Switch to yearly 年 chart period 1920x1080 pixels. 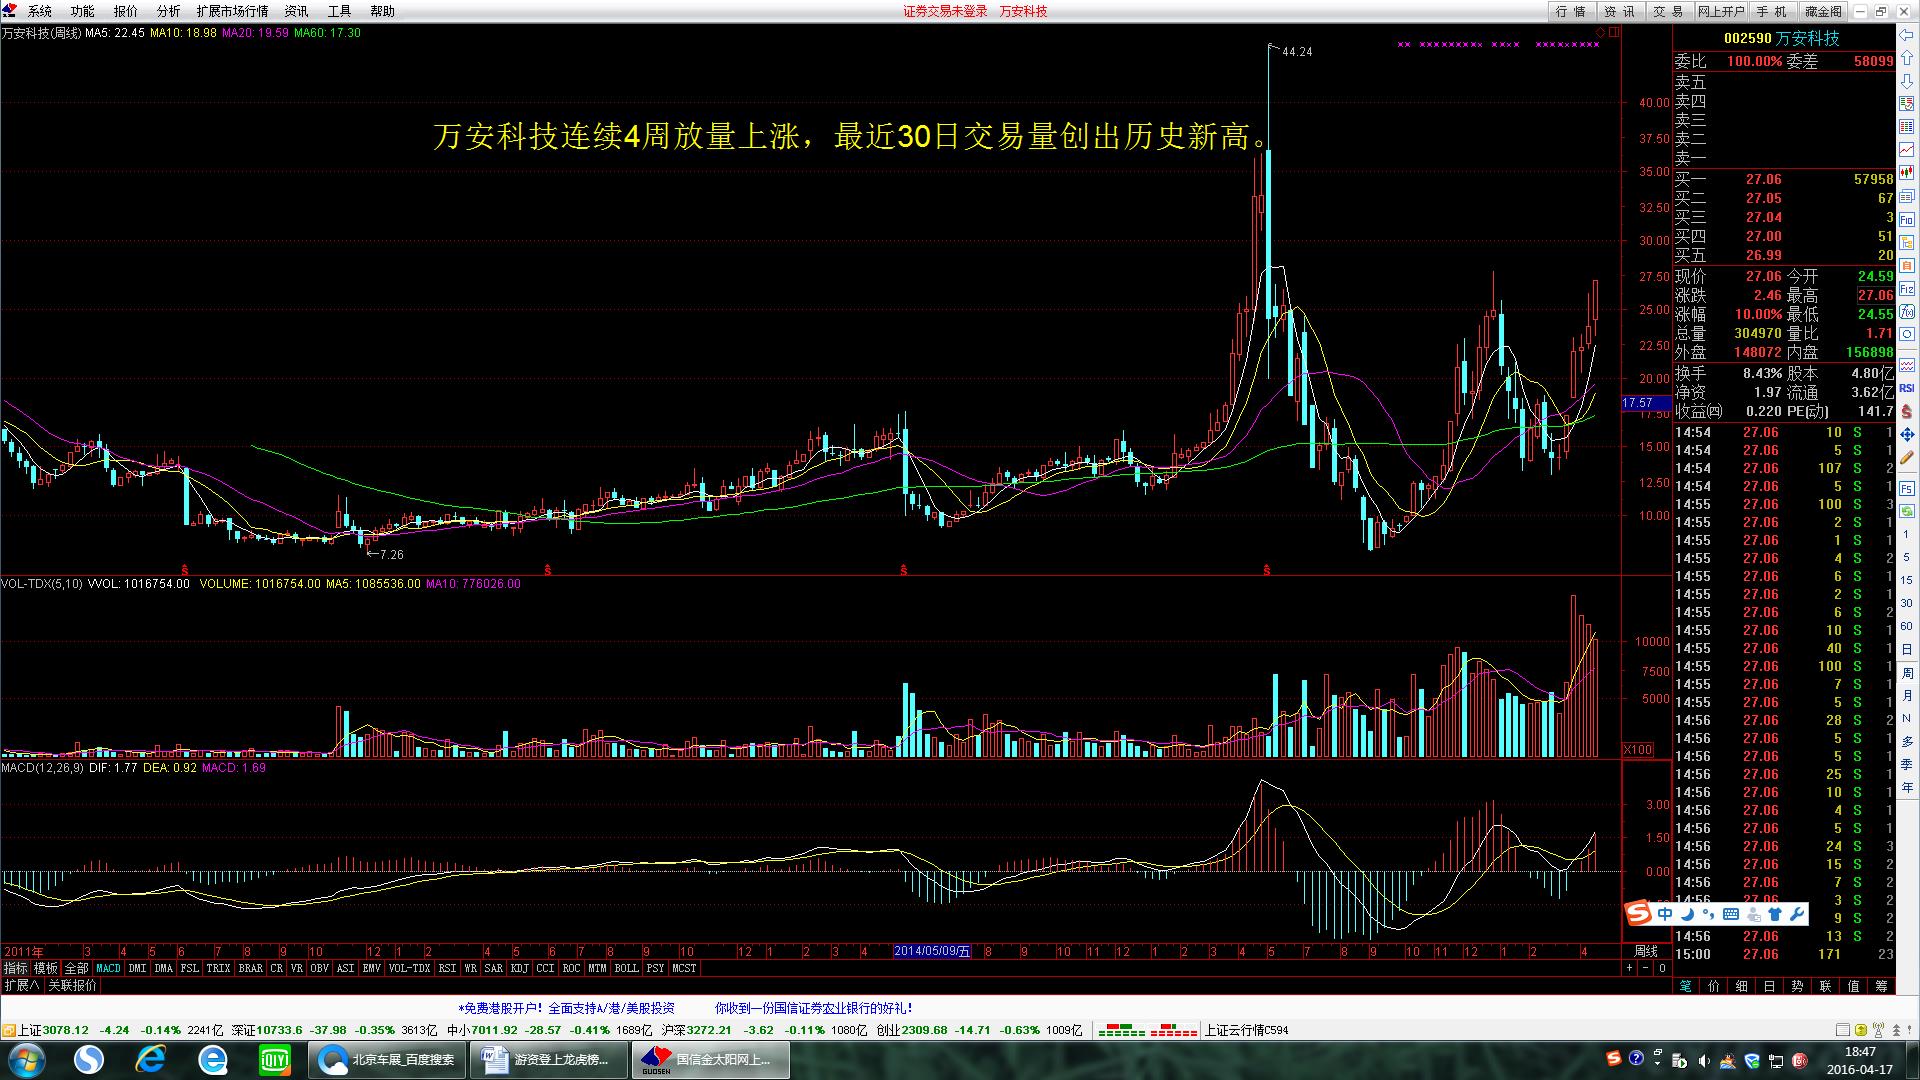click(1907, 787)
